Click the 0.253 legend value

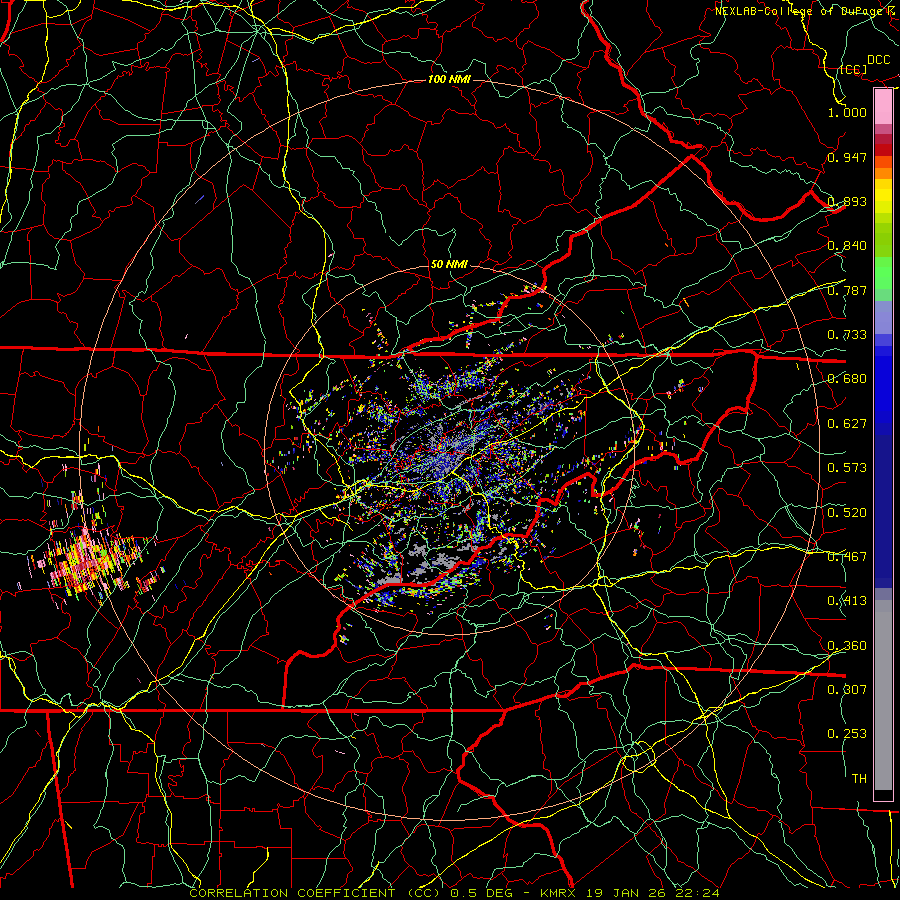pyautogui.click(x=847, y=734)
